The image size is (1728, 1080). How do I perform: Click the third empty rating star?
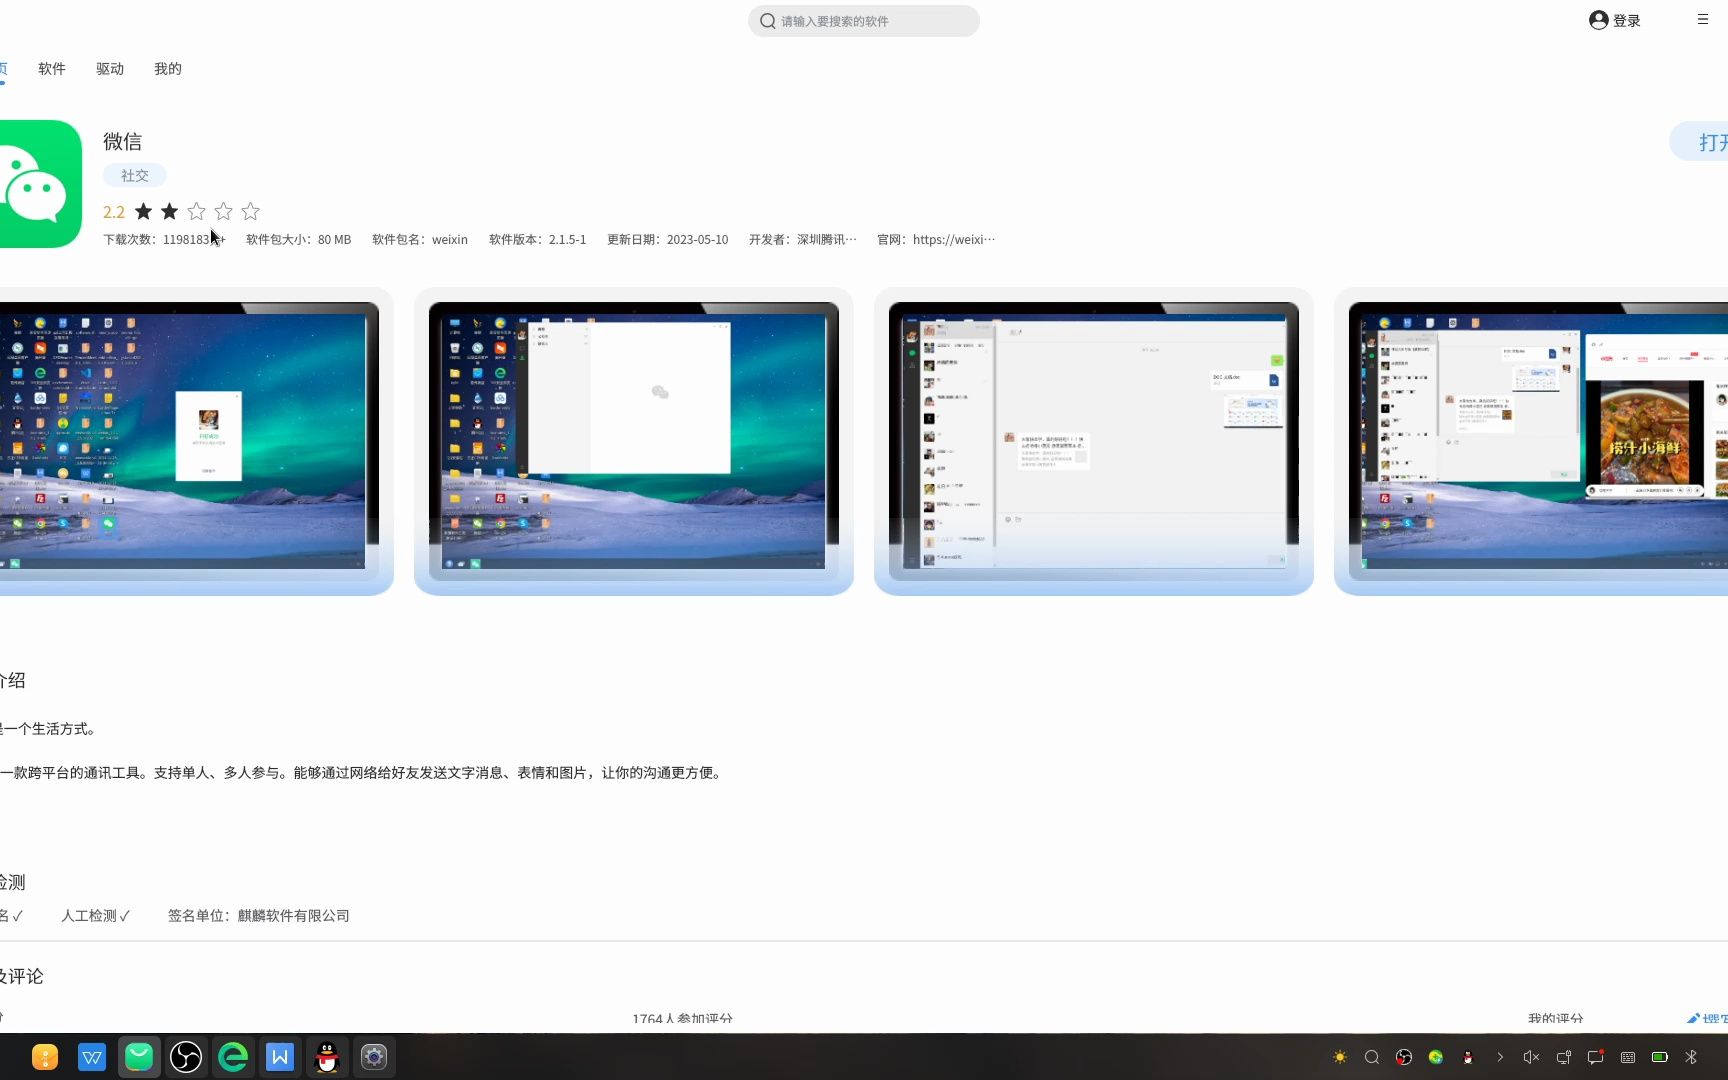coord(197,211)
